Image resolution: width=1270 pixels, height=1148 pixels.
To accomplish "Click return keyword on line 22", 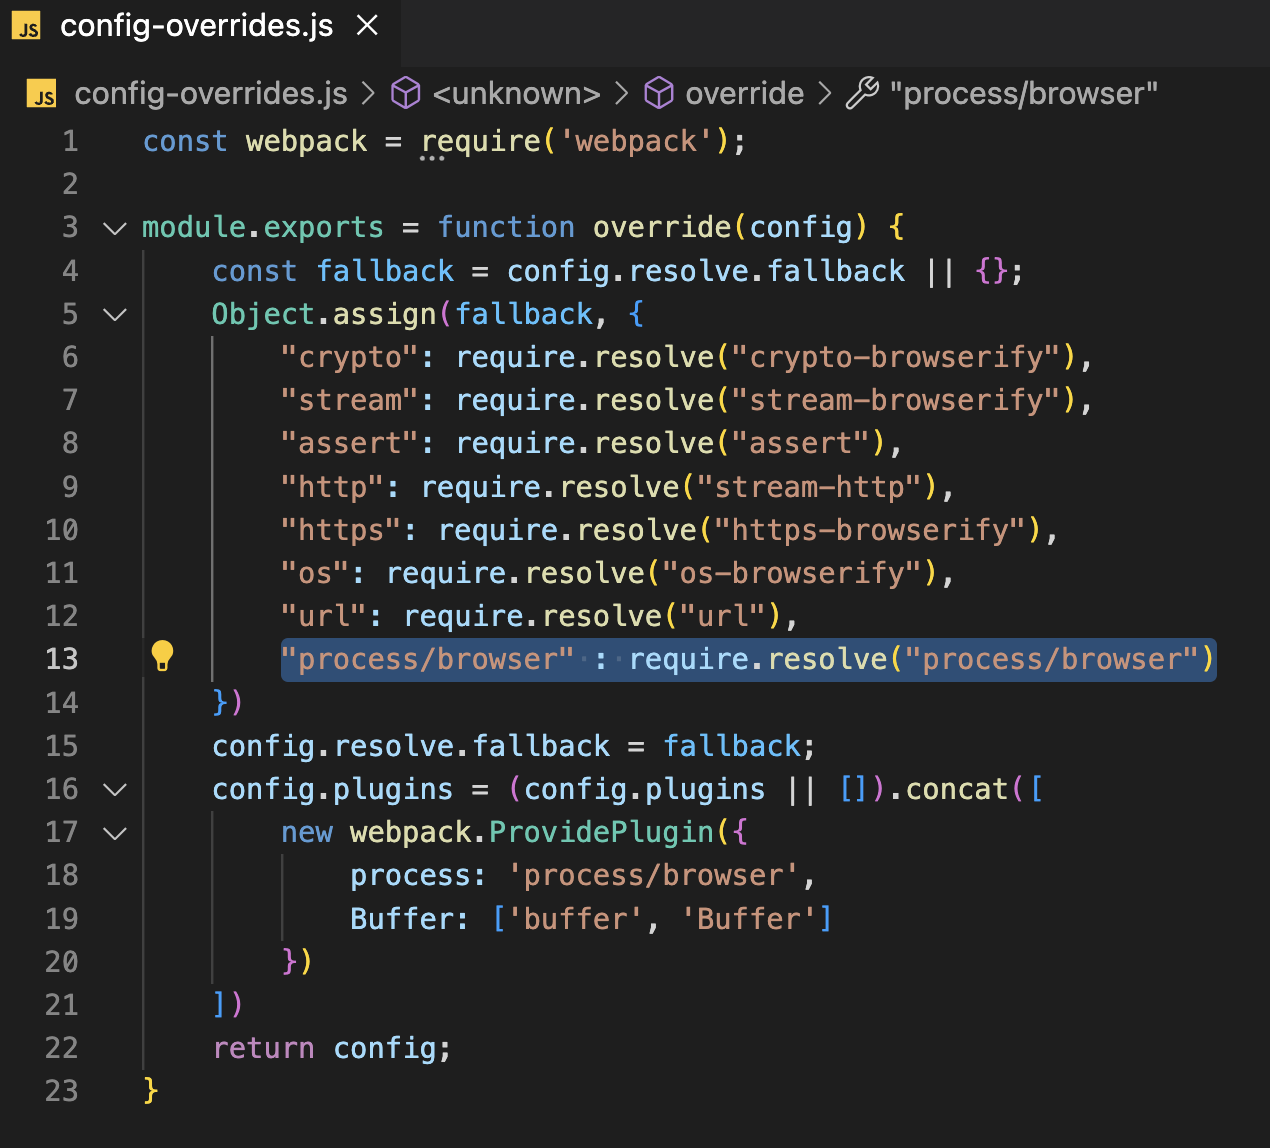I will (263, 1048).
